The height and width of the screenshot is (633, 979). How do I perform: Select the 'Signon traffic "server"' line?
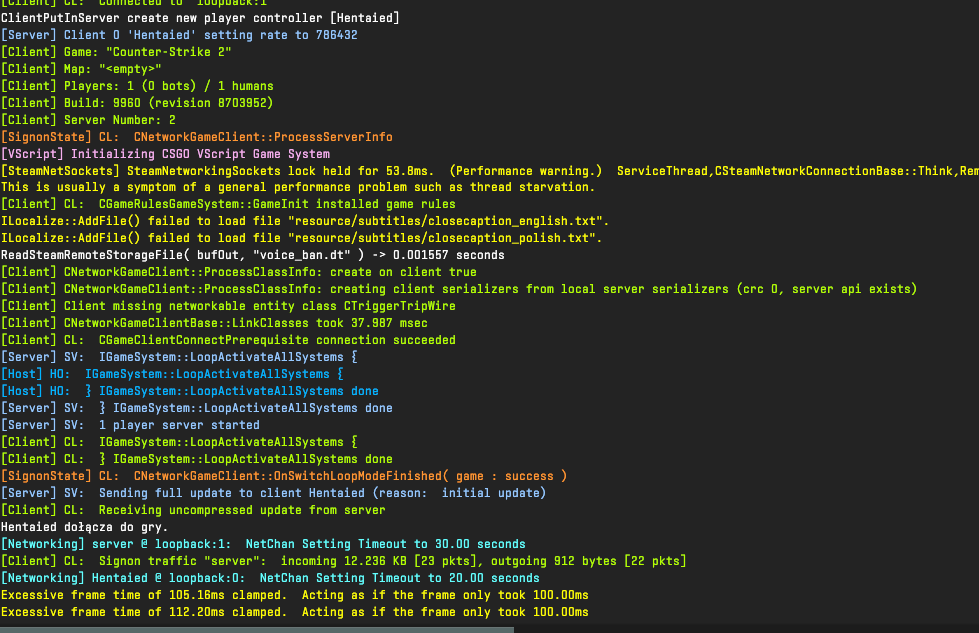[343, 561]
